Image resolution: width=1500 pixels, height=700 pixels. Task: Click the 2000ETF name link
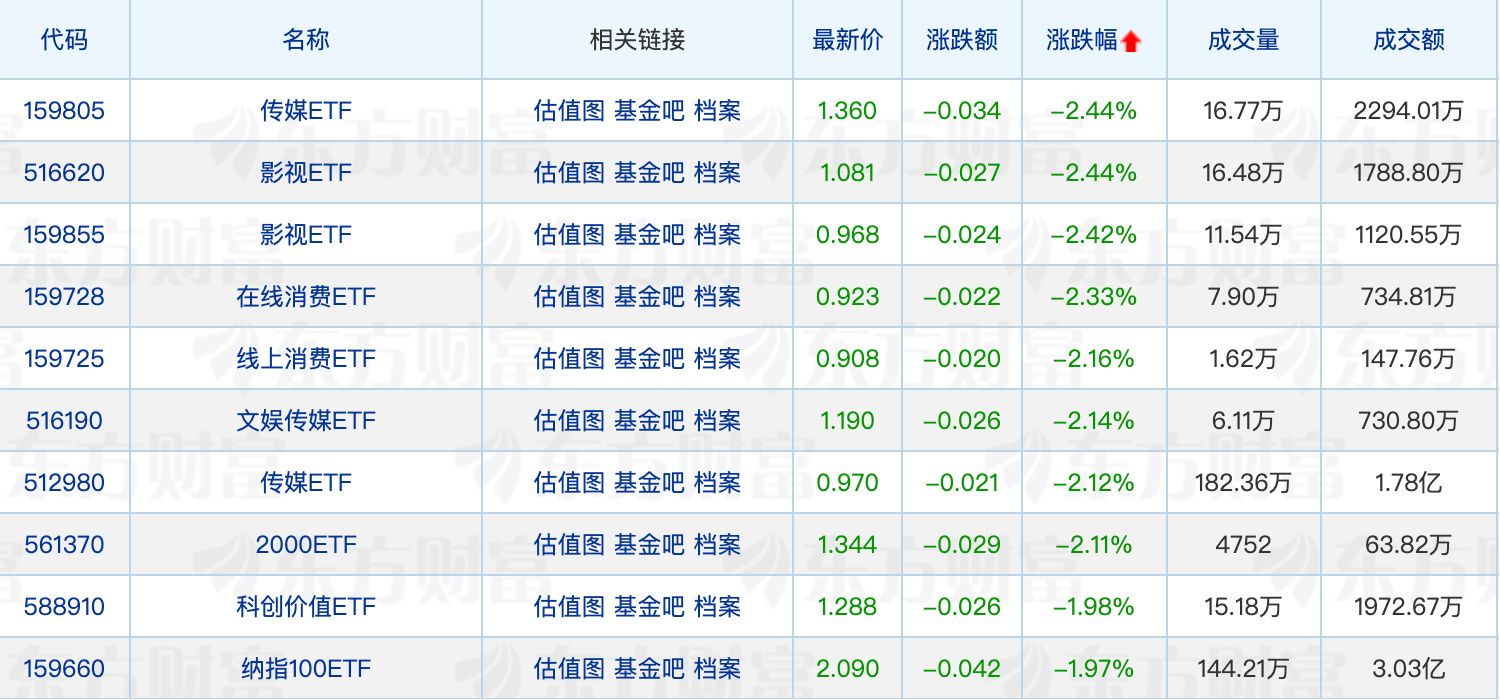coord(306,545)
